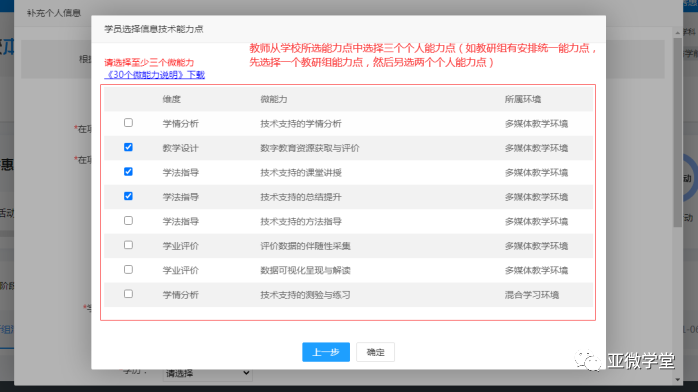The width and height of the screenshot is (698, 392).
Task: Click the 数据可视化呈现与解读 cell
Action: (x=305, y=271)
